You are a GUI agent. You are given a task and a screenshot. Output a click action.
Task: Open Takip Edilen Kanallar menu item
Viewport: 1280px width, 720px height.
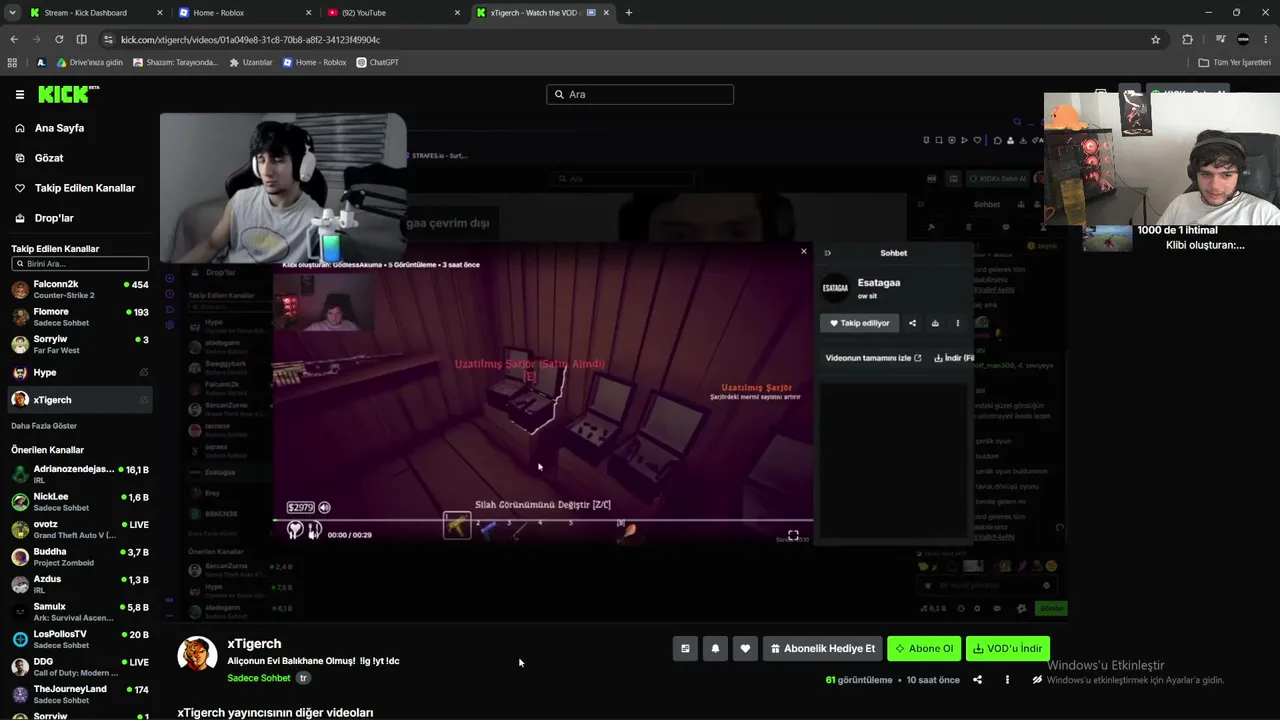click(x=85, y=188)
